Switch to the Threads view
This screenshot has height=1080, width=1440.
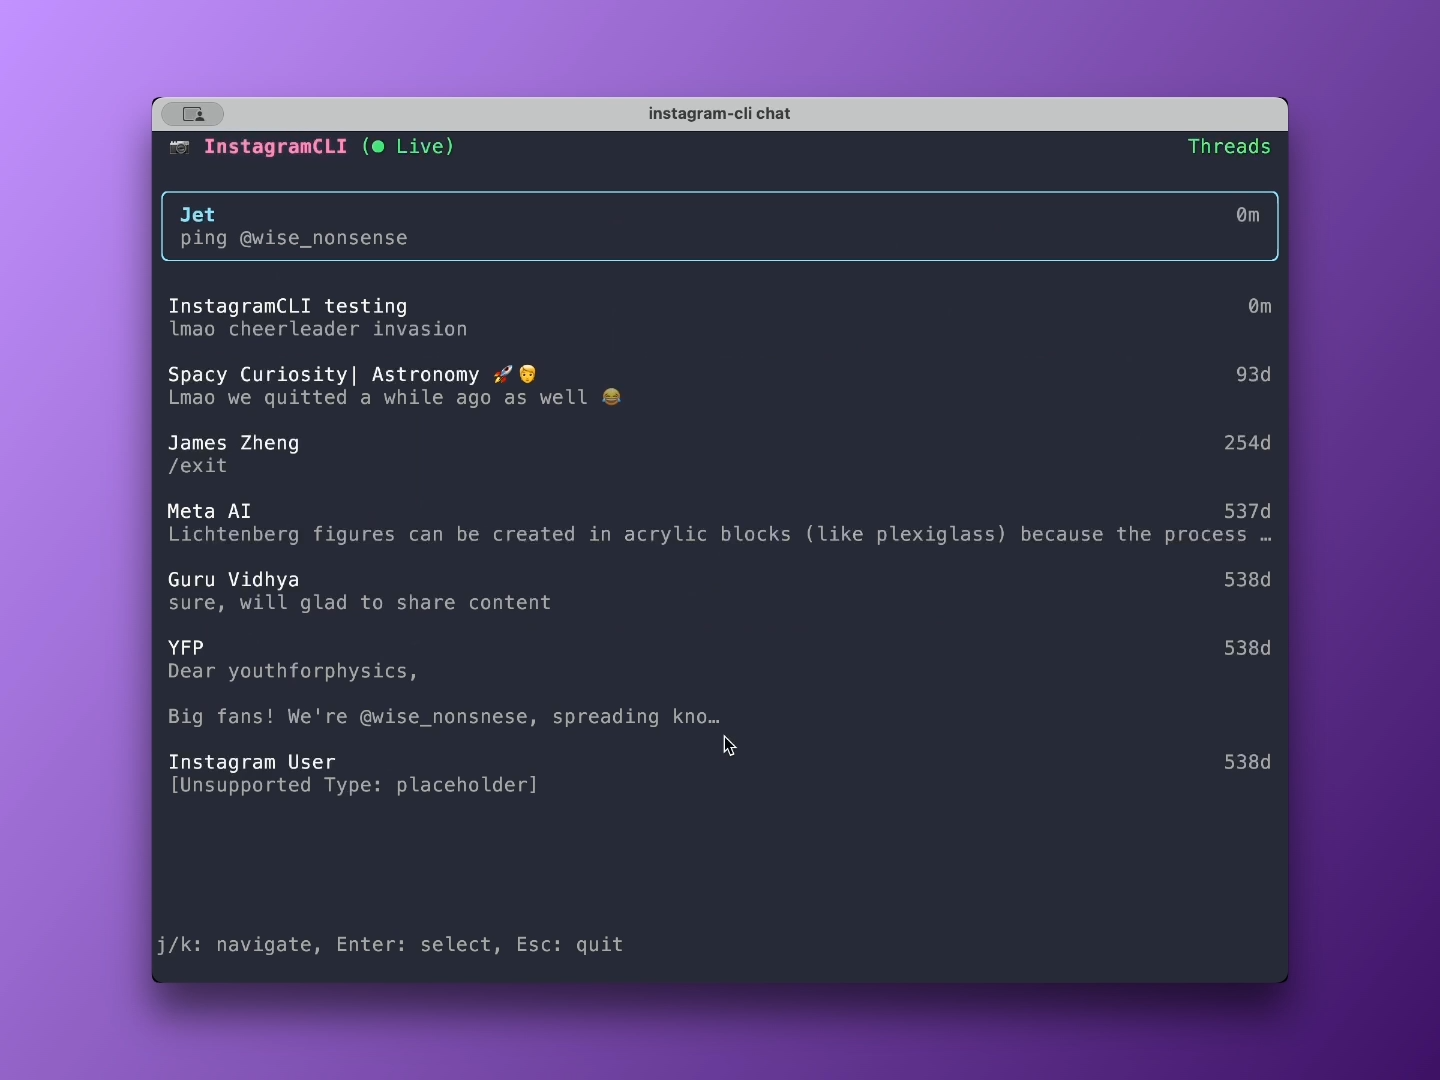click(x=1229, y=147)
